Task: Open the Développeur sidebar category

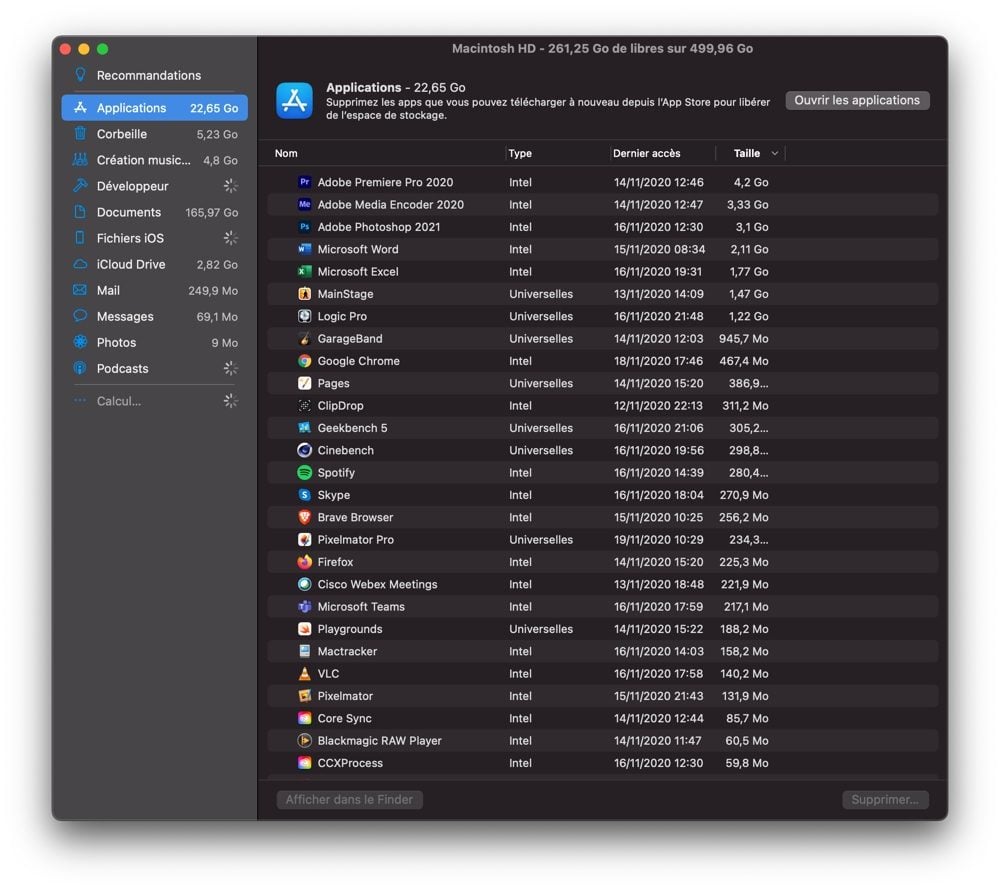Action: pyautogui.click(x=154, y=186)
